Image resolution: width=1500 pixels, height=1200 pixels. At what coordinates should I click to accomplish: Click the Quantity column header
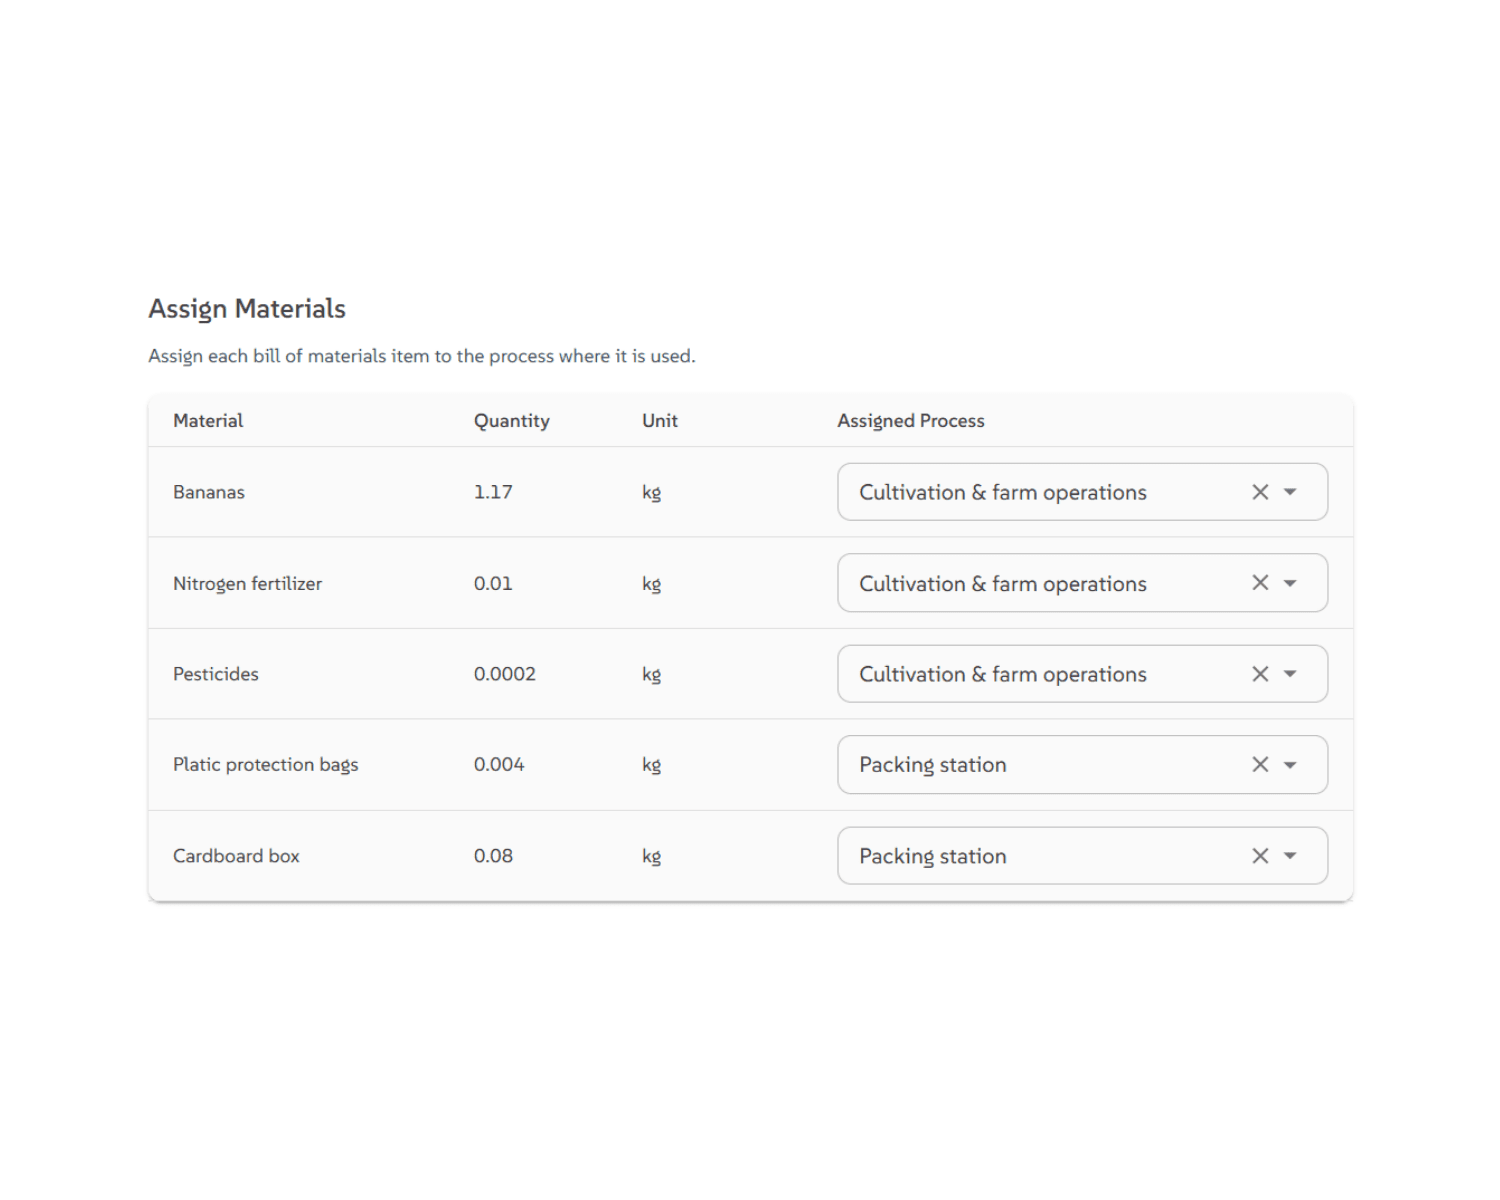click(511, 421)
